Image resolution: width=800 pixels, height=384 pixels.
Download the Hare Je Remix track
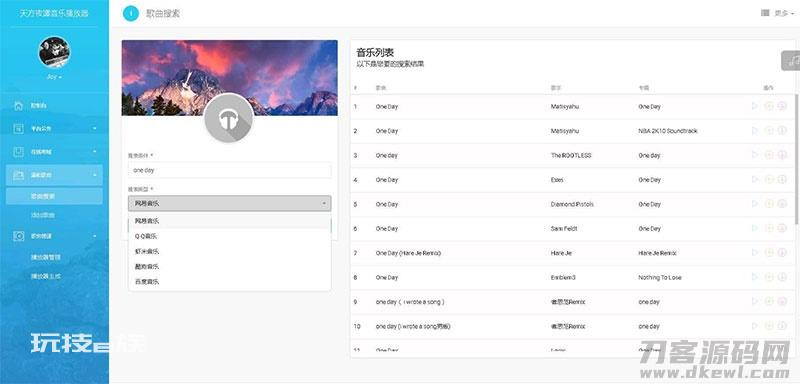point(782,253)
